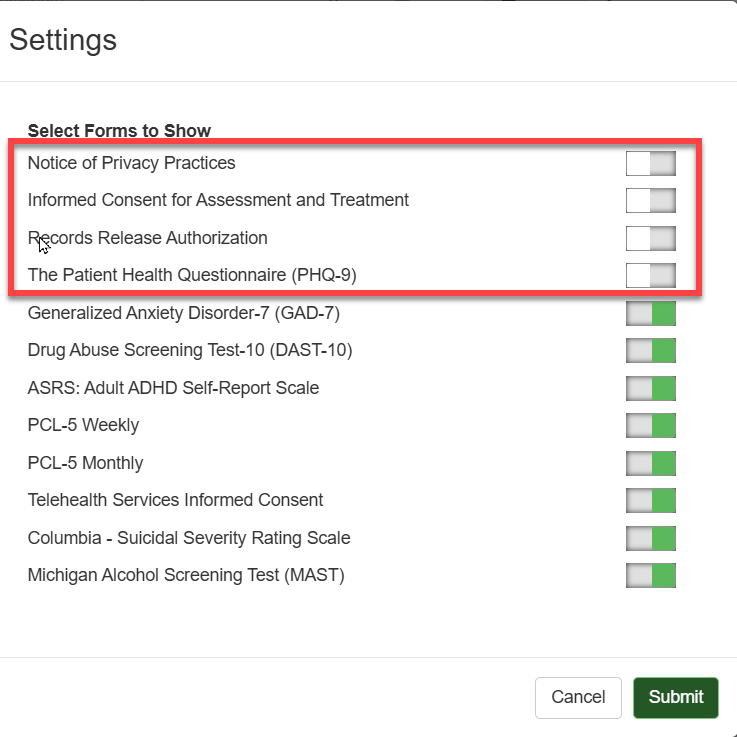Click the Notice of Privacy Practices label text

(131, 163)
